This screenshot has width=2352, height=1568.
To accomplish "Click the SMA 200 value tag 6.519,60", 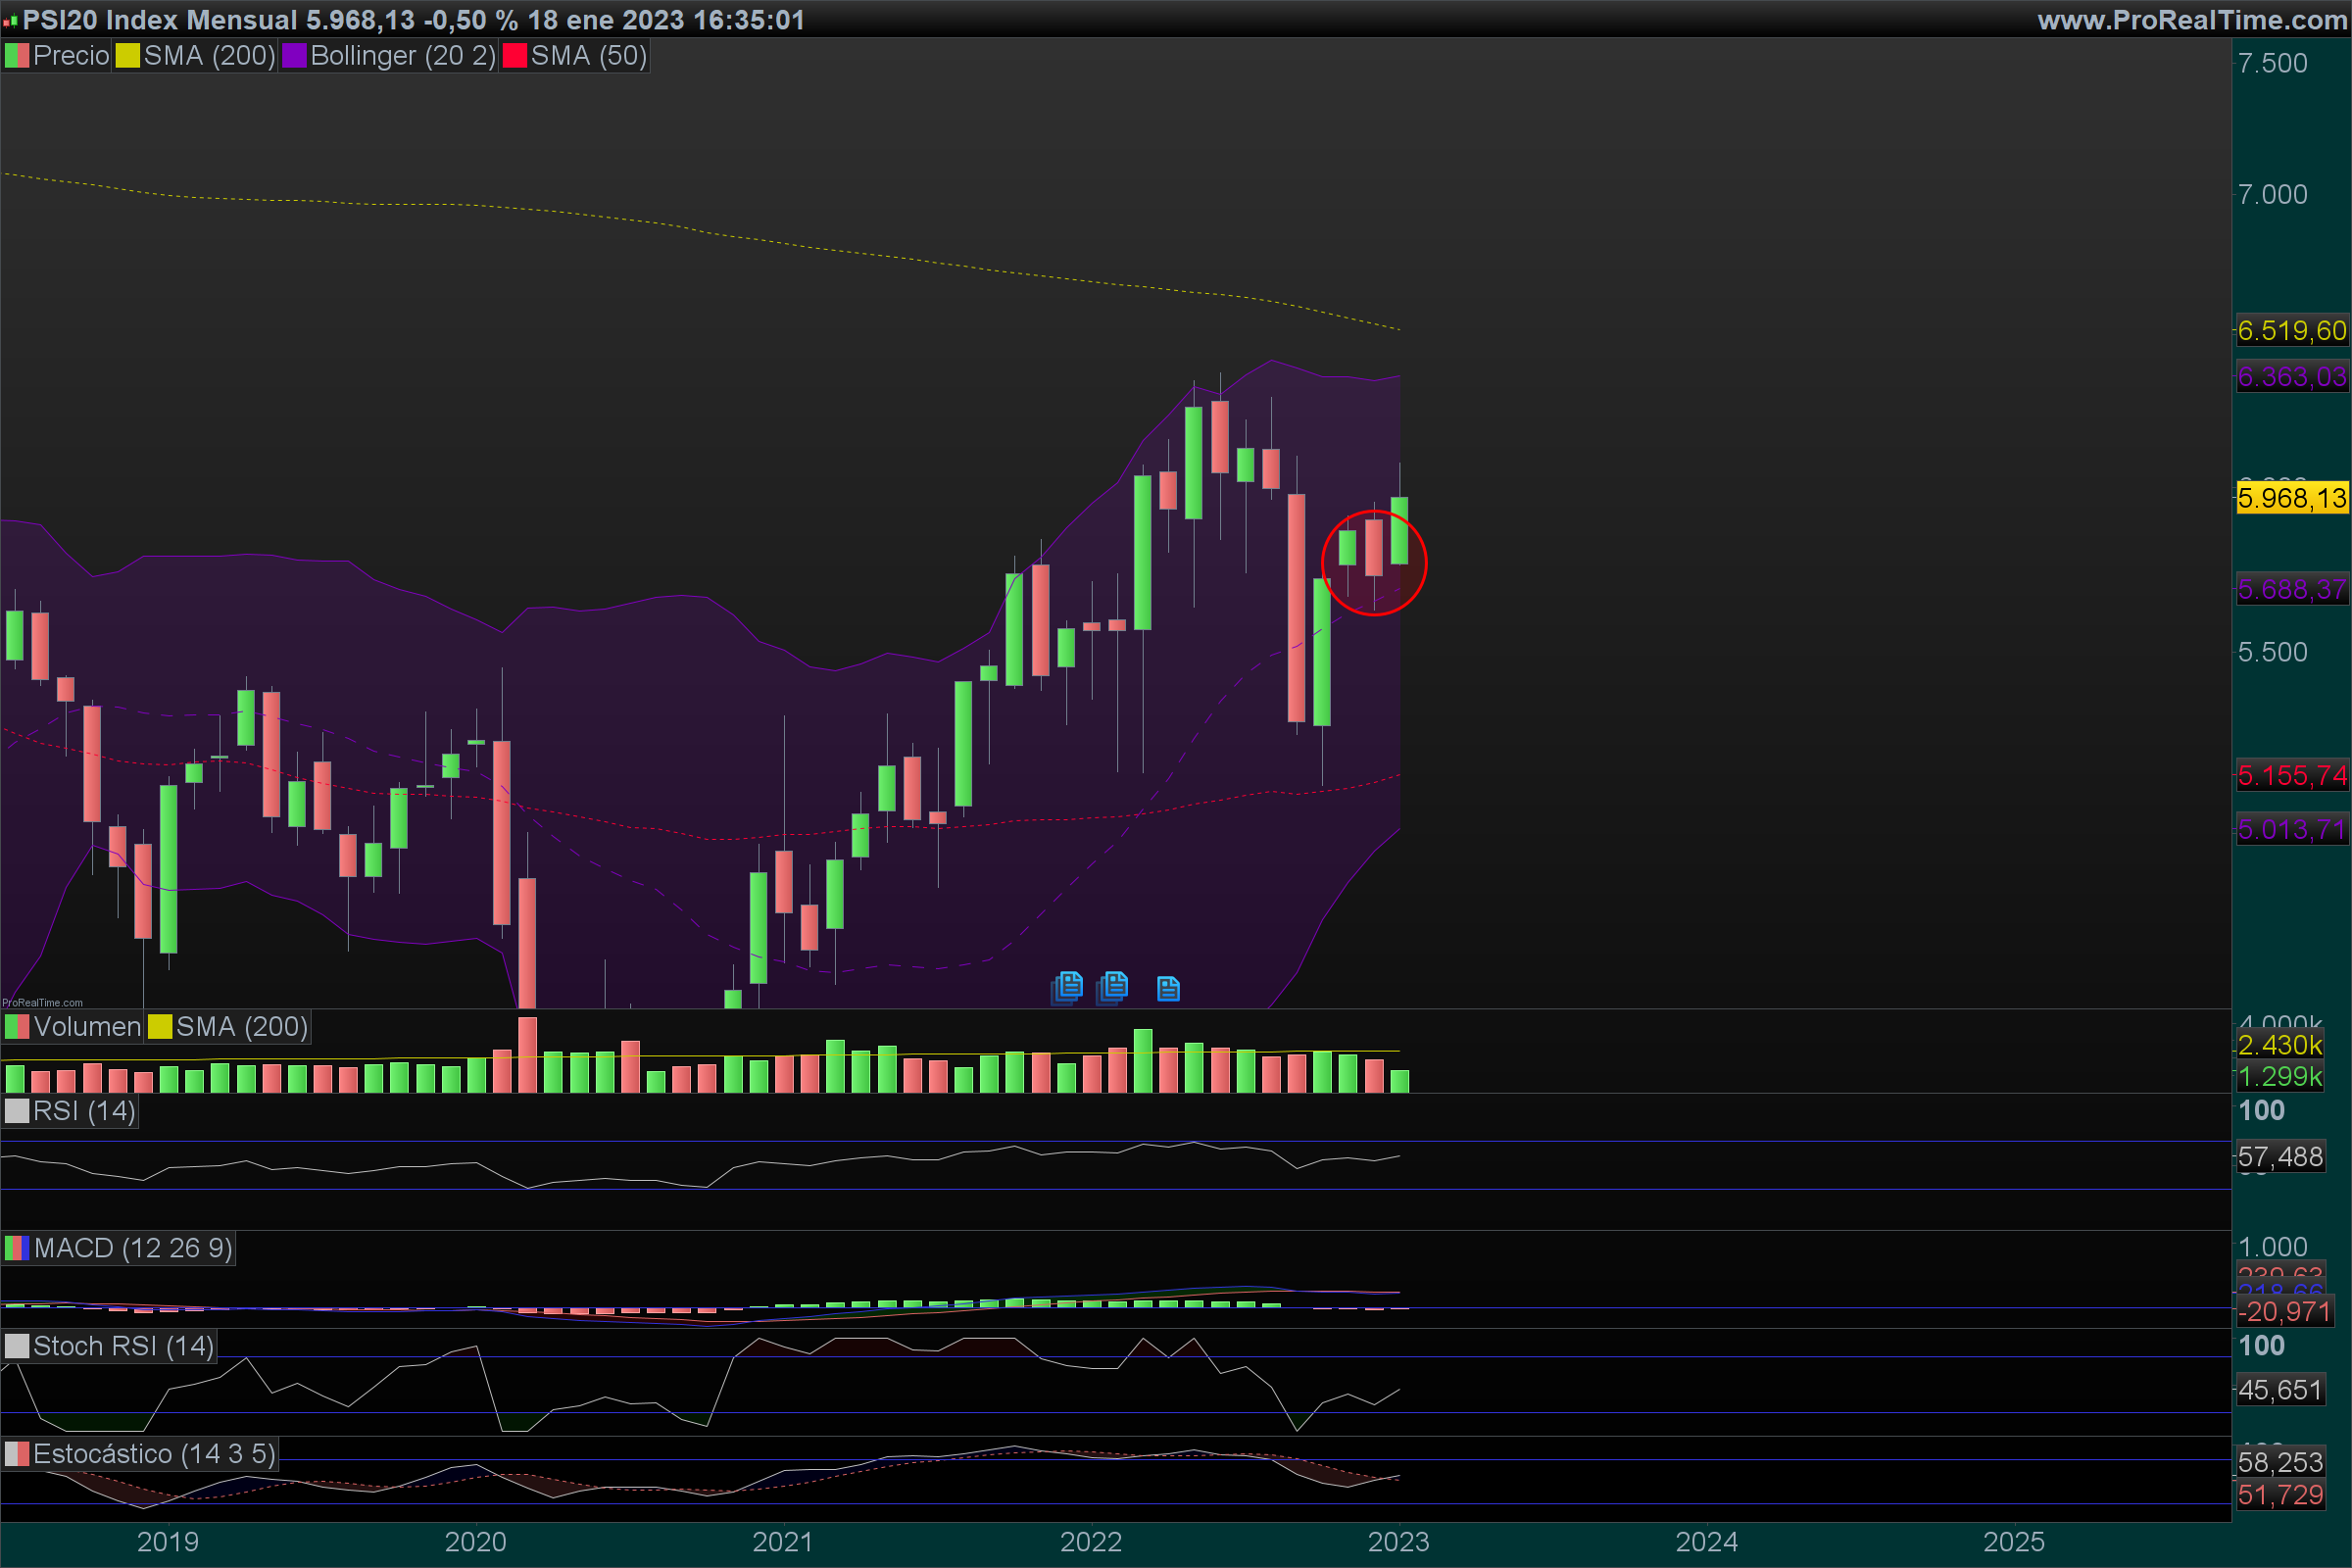I will click(2291, 331).
